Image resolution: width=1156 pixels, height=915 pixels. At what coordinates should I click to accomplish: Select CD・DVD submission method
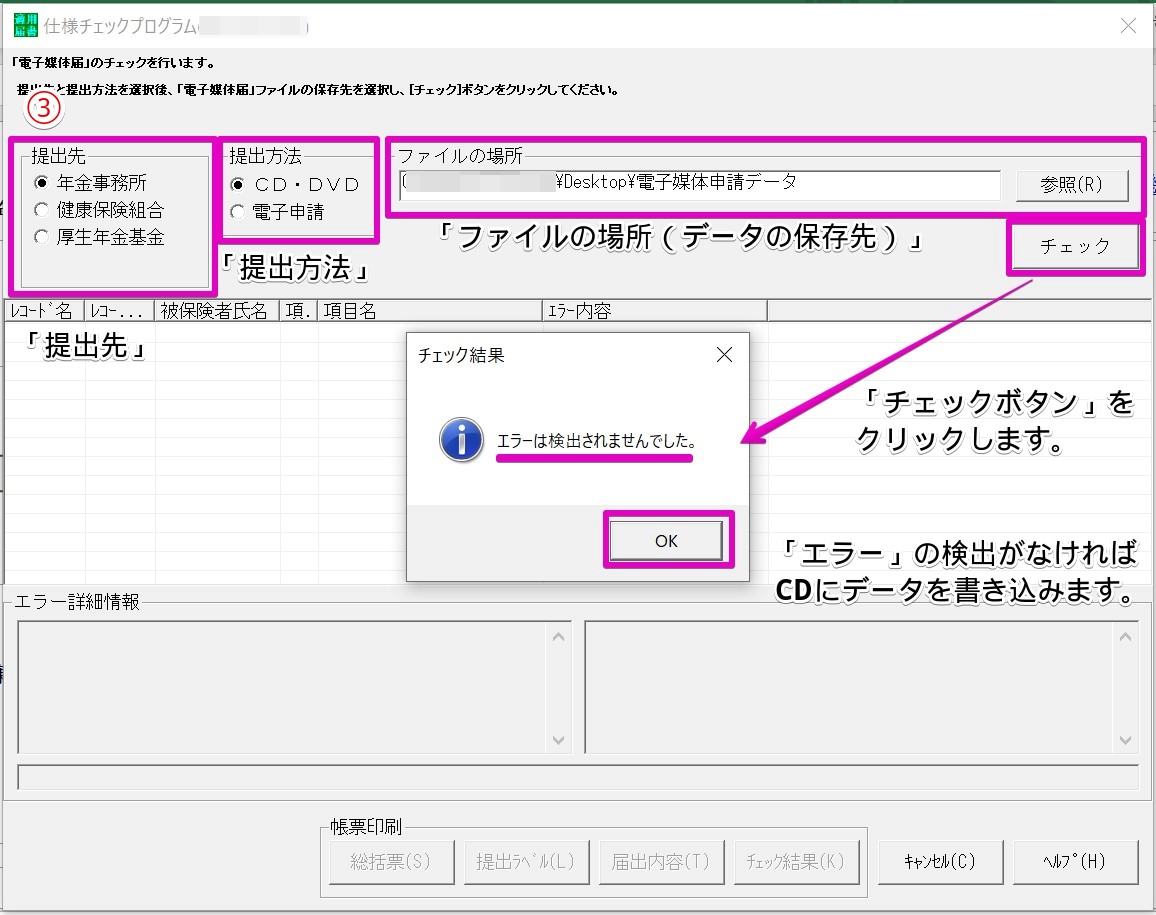coord(237,184)
